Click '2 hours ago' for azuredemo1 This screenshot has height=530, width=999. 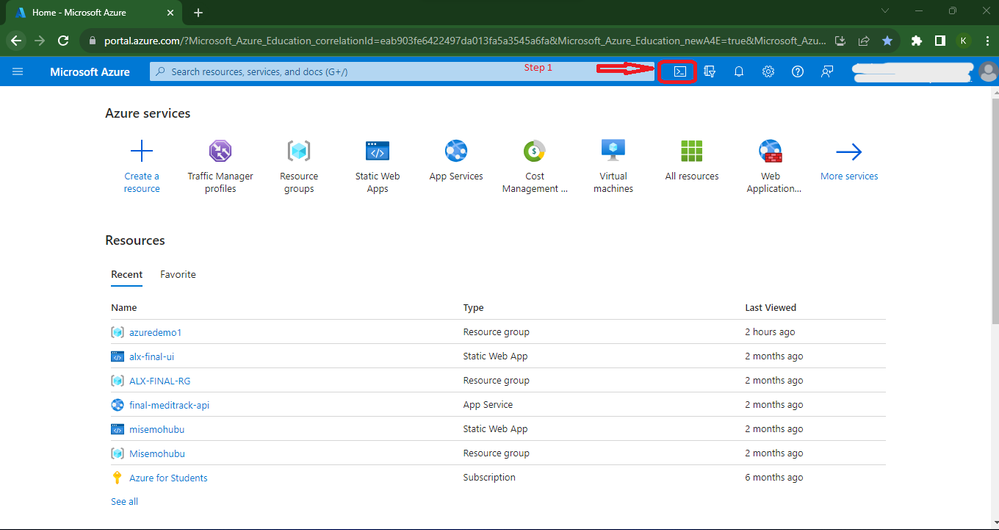(770, 332)
